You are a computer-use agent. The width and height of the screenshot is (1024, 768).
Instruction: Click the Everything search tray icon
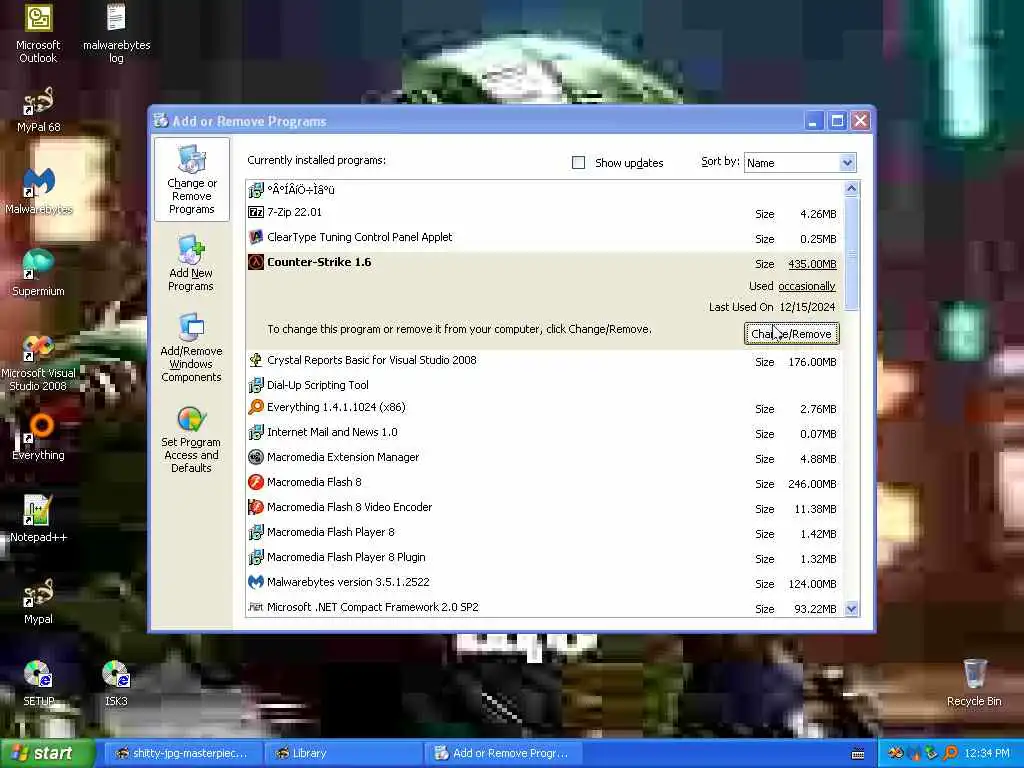(951, 754)
